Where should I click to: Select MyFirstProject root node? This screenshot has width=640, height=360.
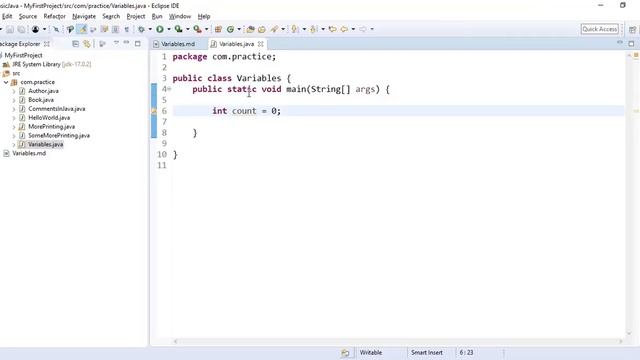coord(23,56)
